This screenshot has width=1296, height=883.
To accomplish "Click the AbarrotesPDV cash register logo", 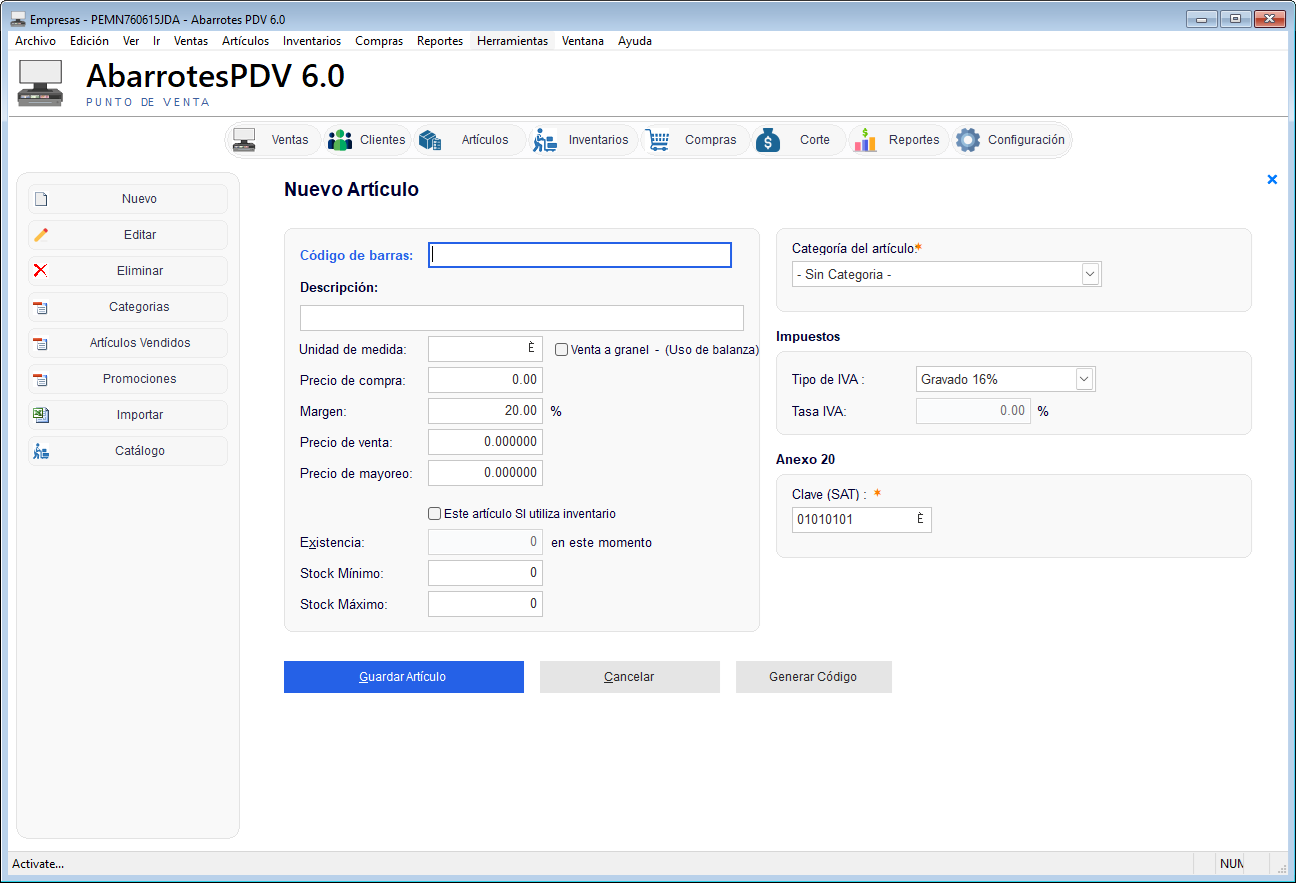I will click(x=41, y=83).
